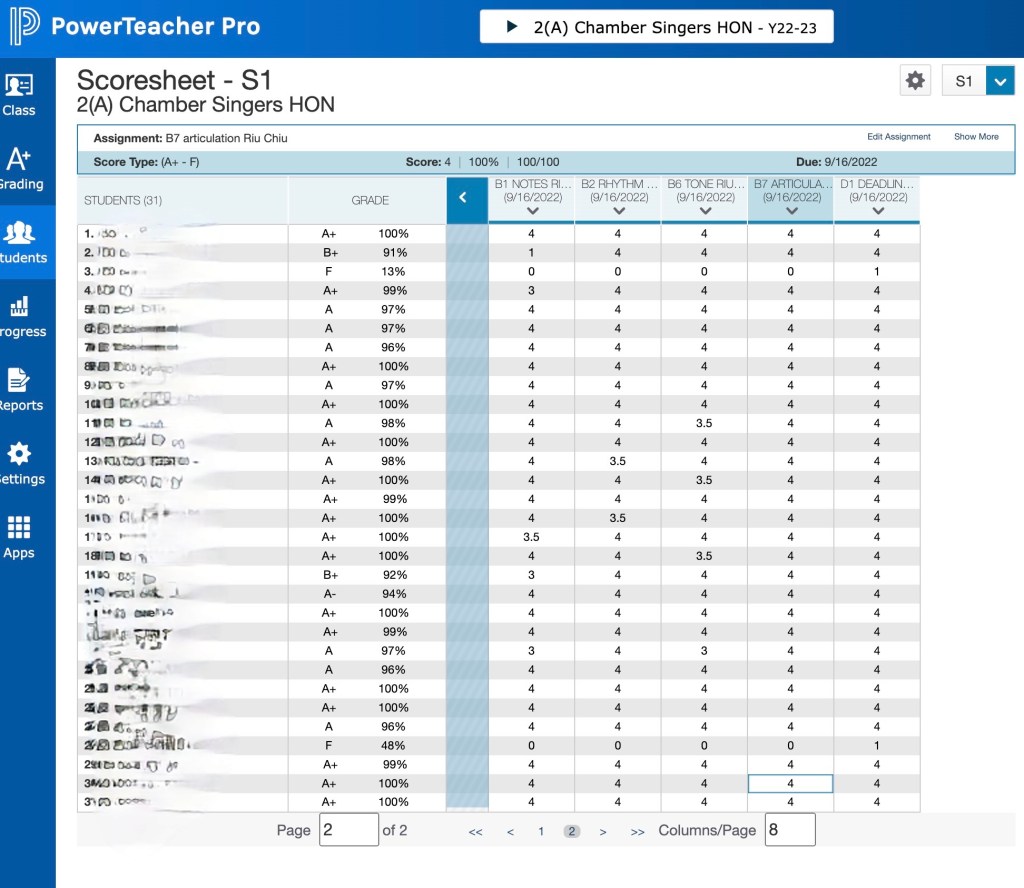Go to page 1 in pagination
Screen dimensions: 1024x888
541,831
